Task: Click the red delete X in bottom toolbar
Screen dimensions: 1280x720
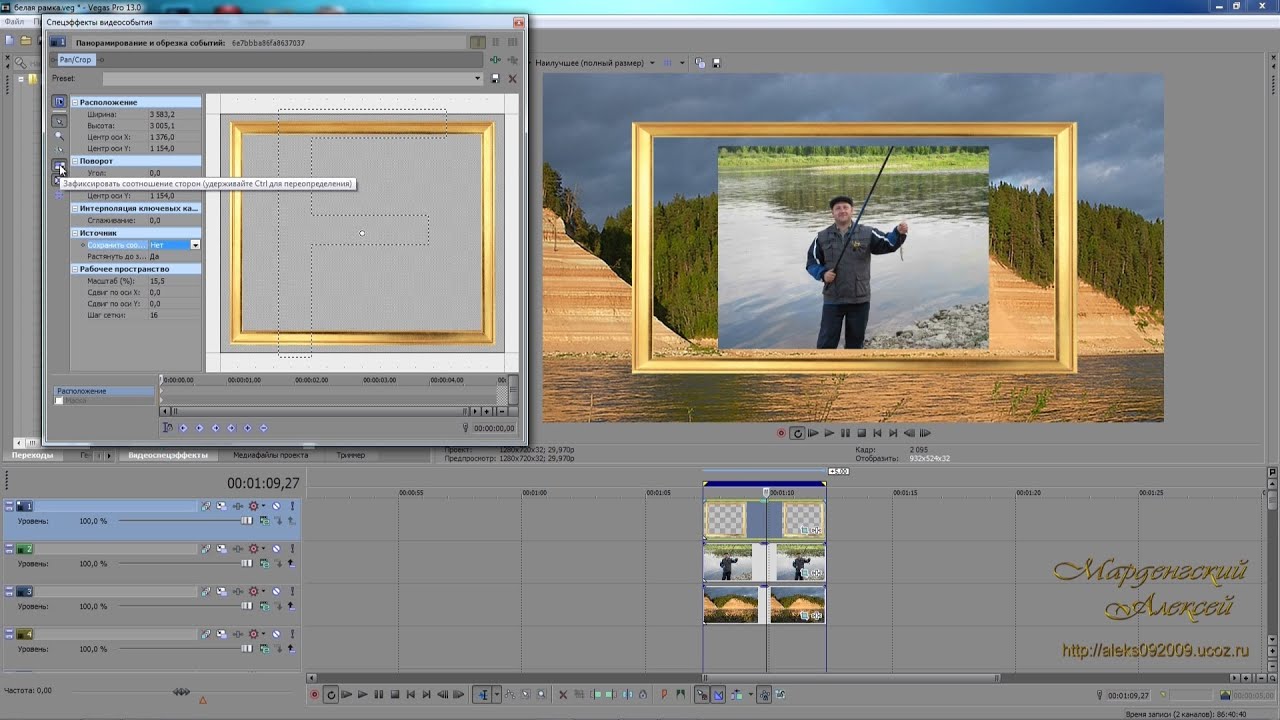Action: tap(563, 695)
